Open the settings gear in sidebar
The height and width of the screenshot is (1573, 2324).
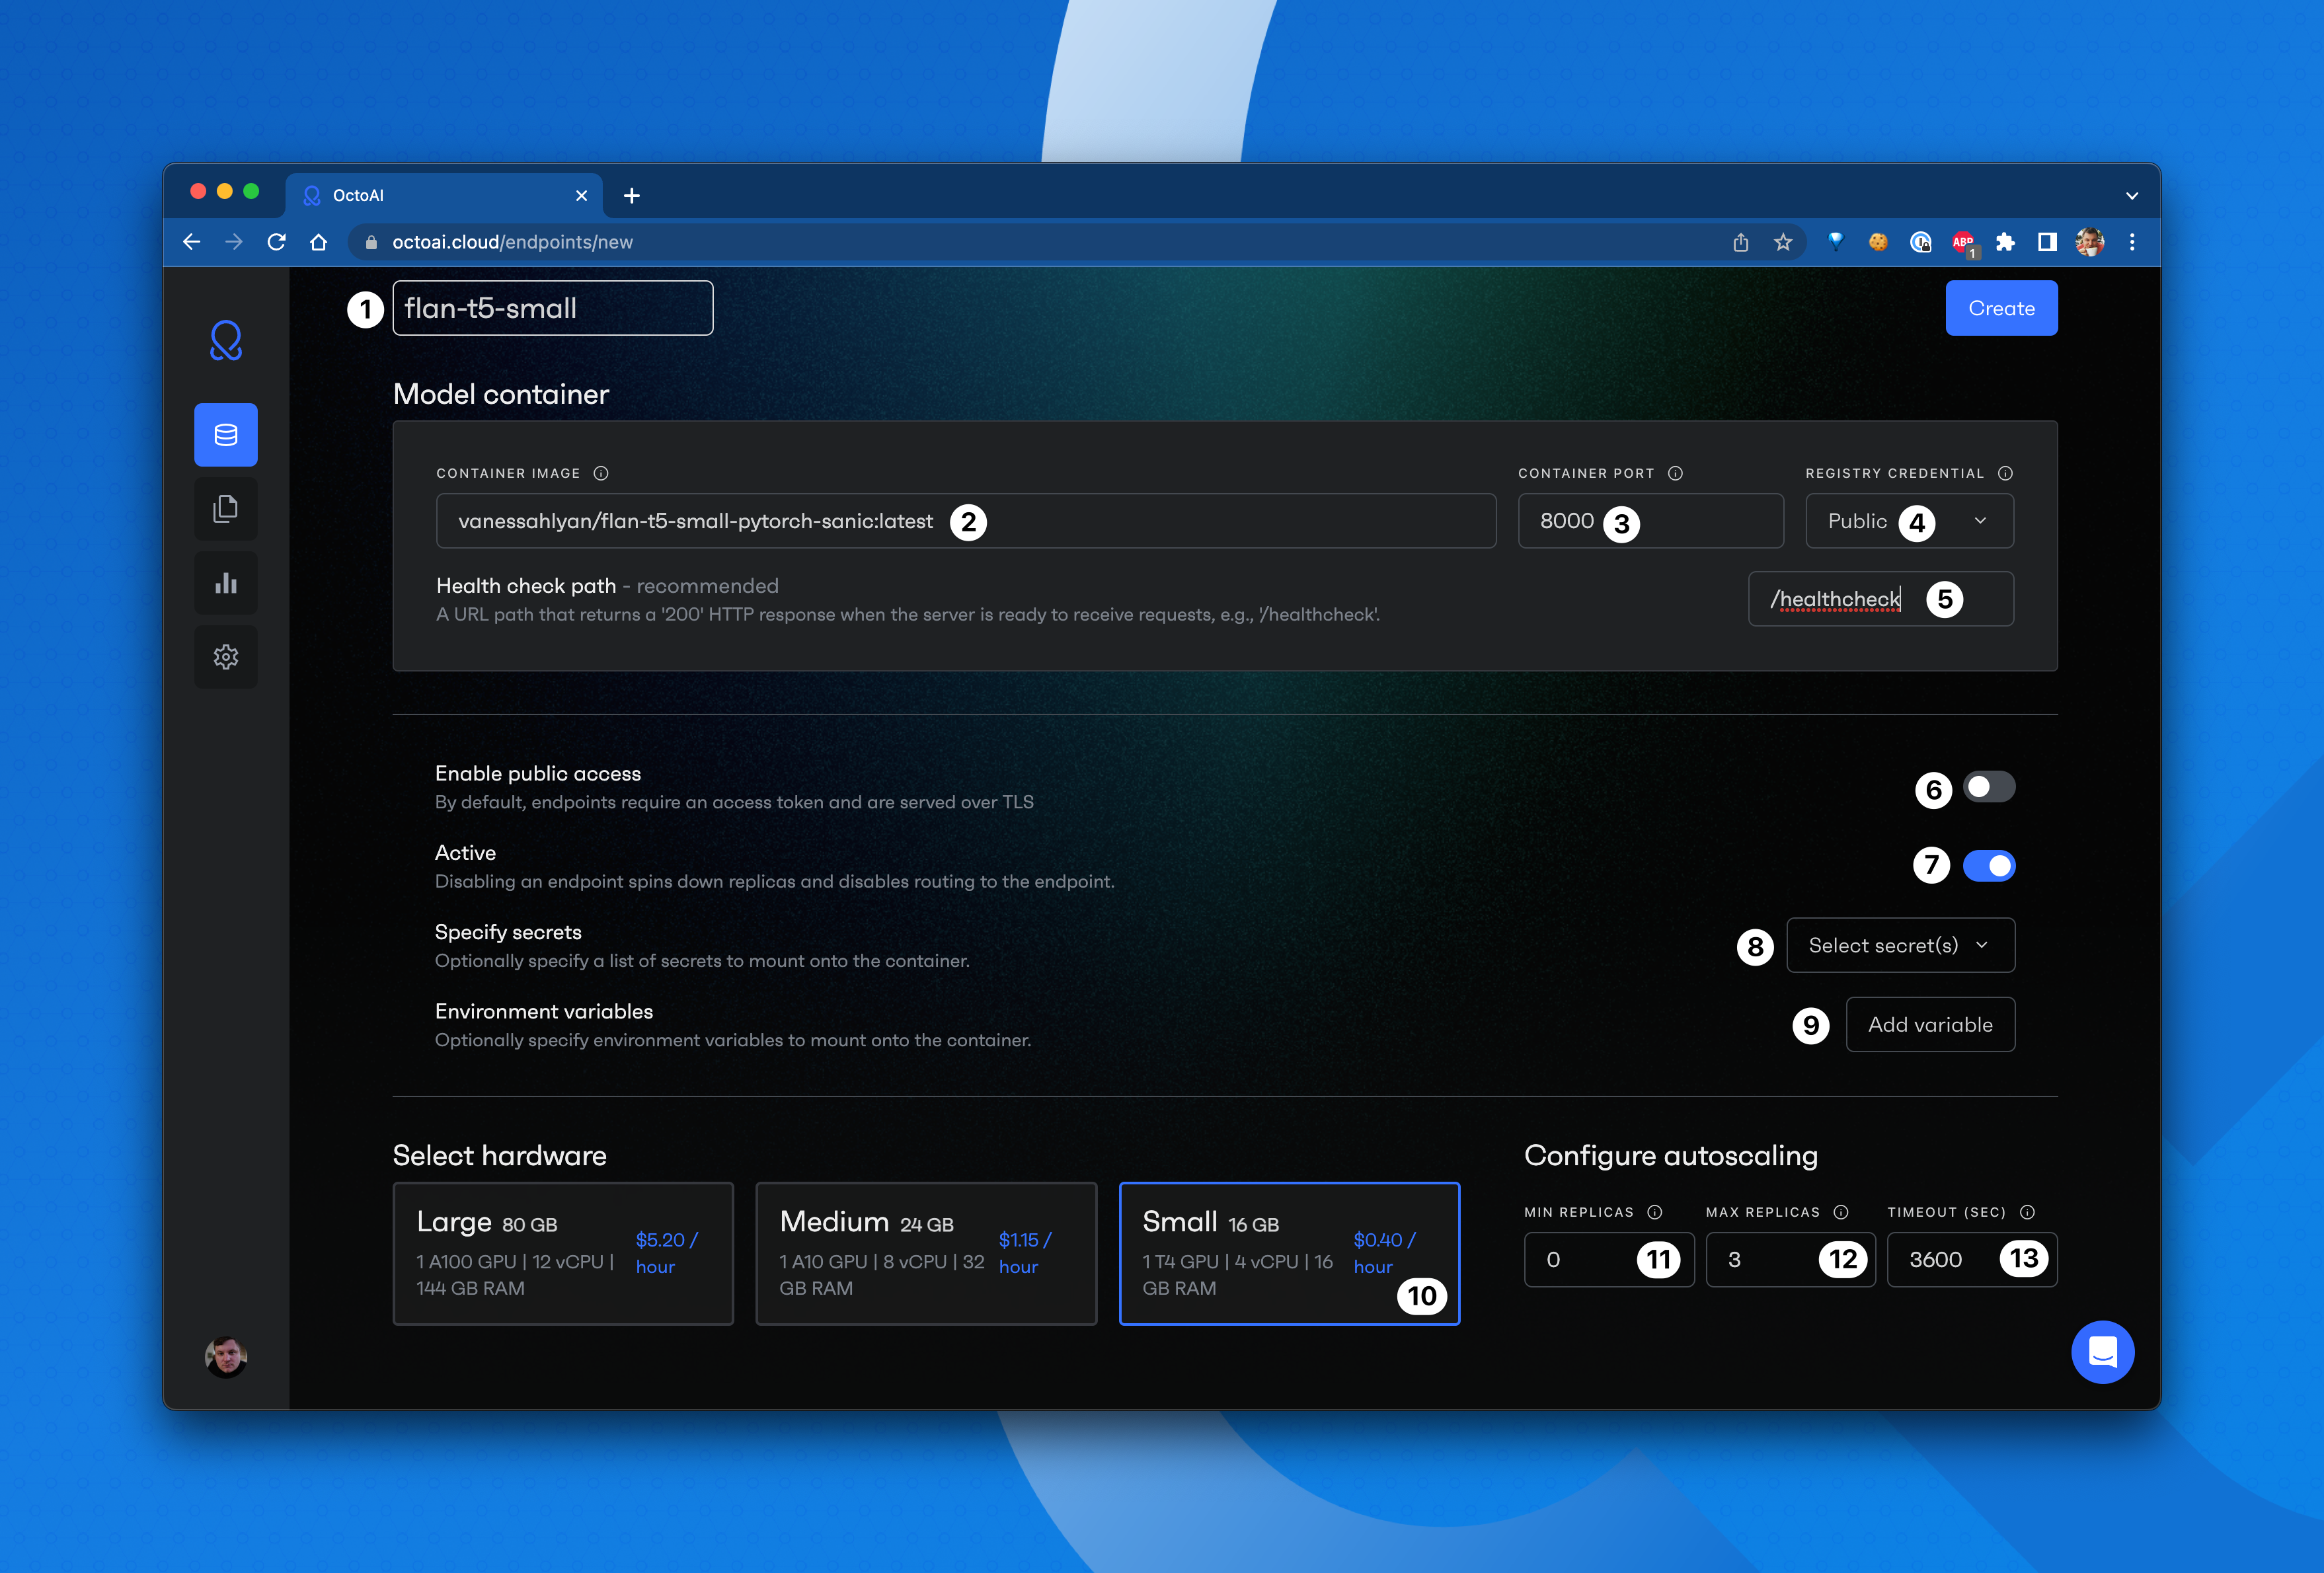[x=226, y=657]
